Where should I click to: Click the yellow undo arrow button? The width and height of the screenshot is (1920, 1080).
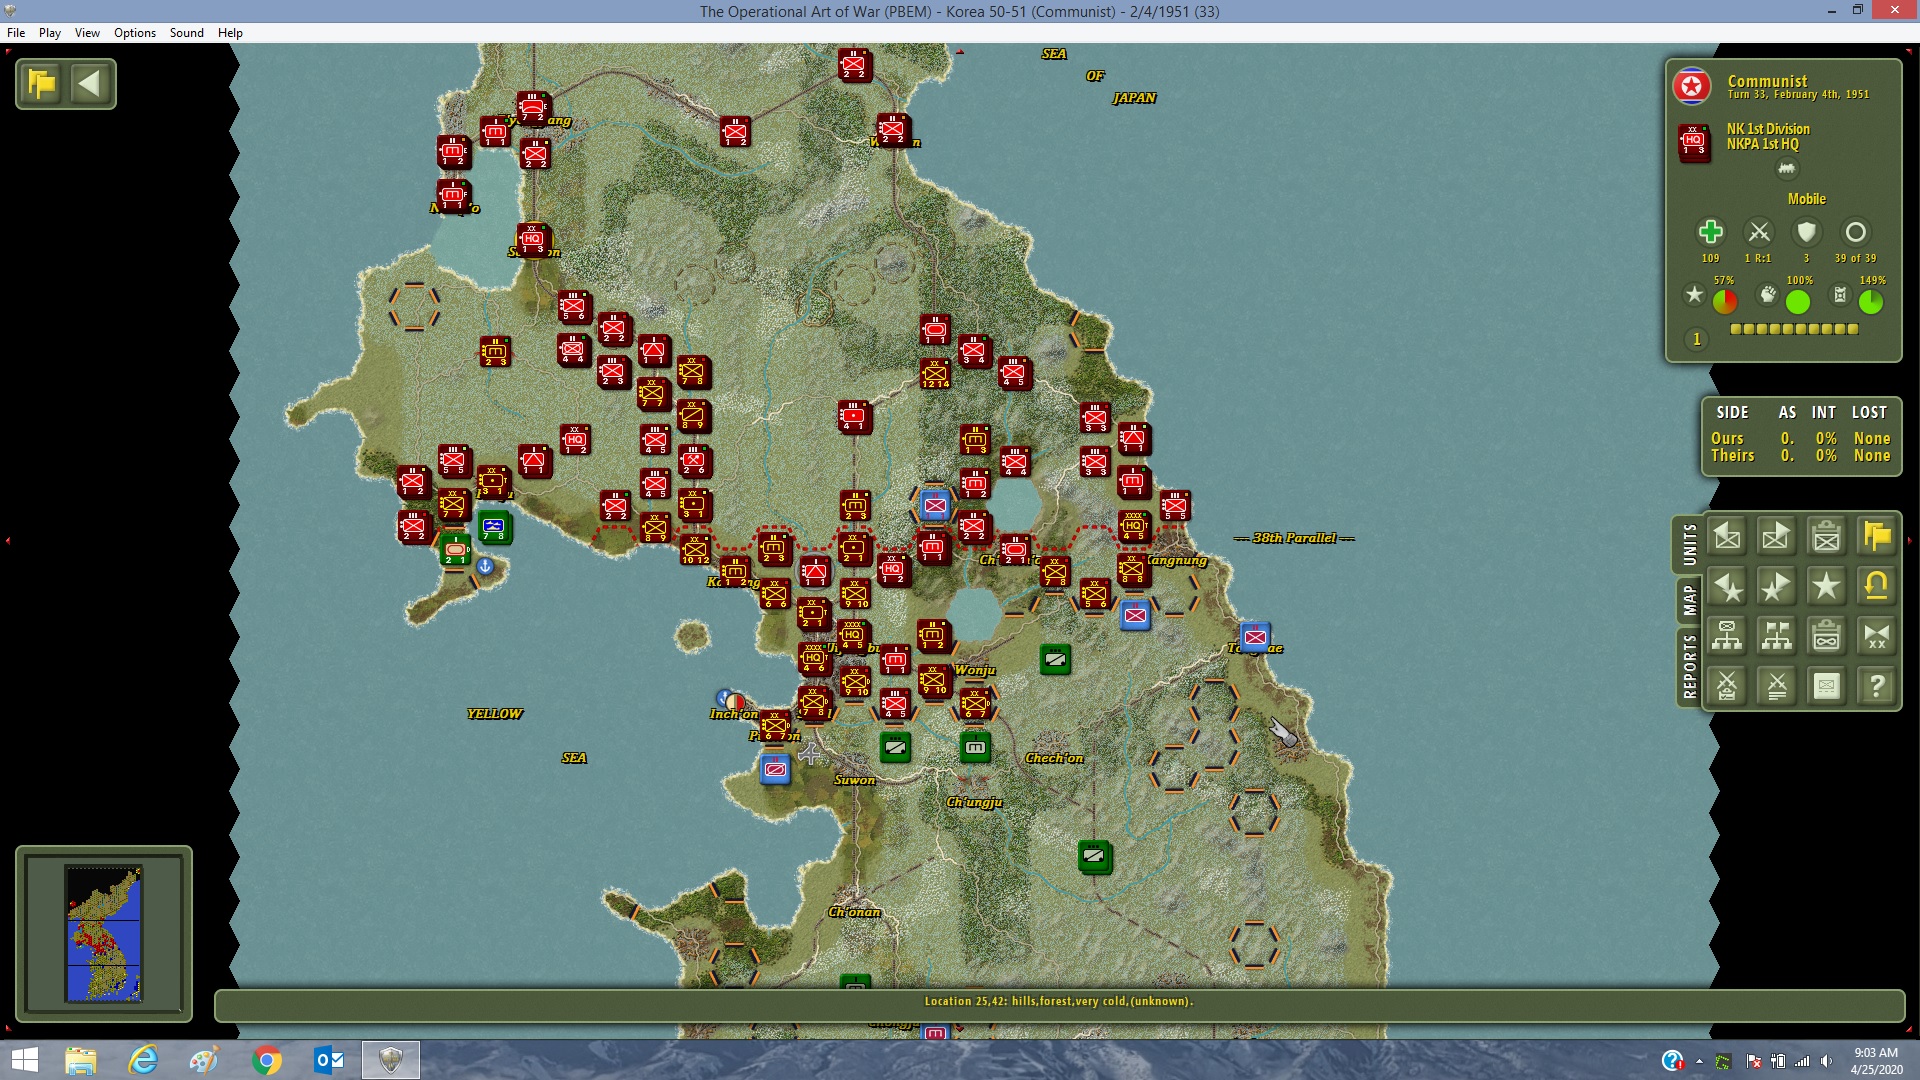1877,587
